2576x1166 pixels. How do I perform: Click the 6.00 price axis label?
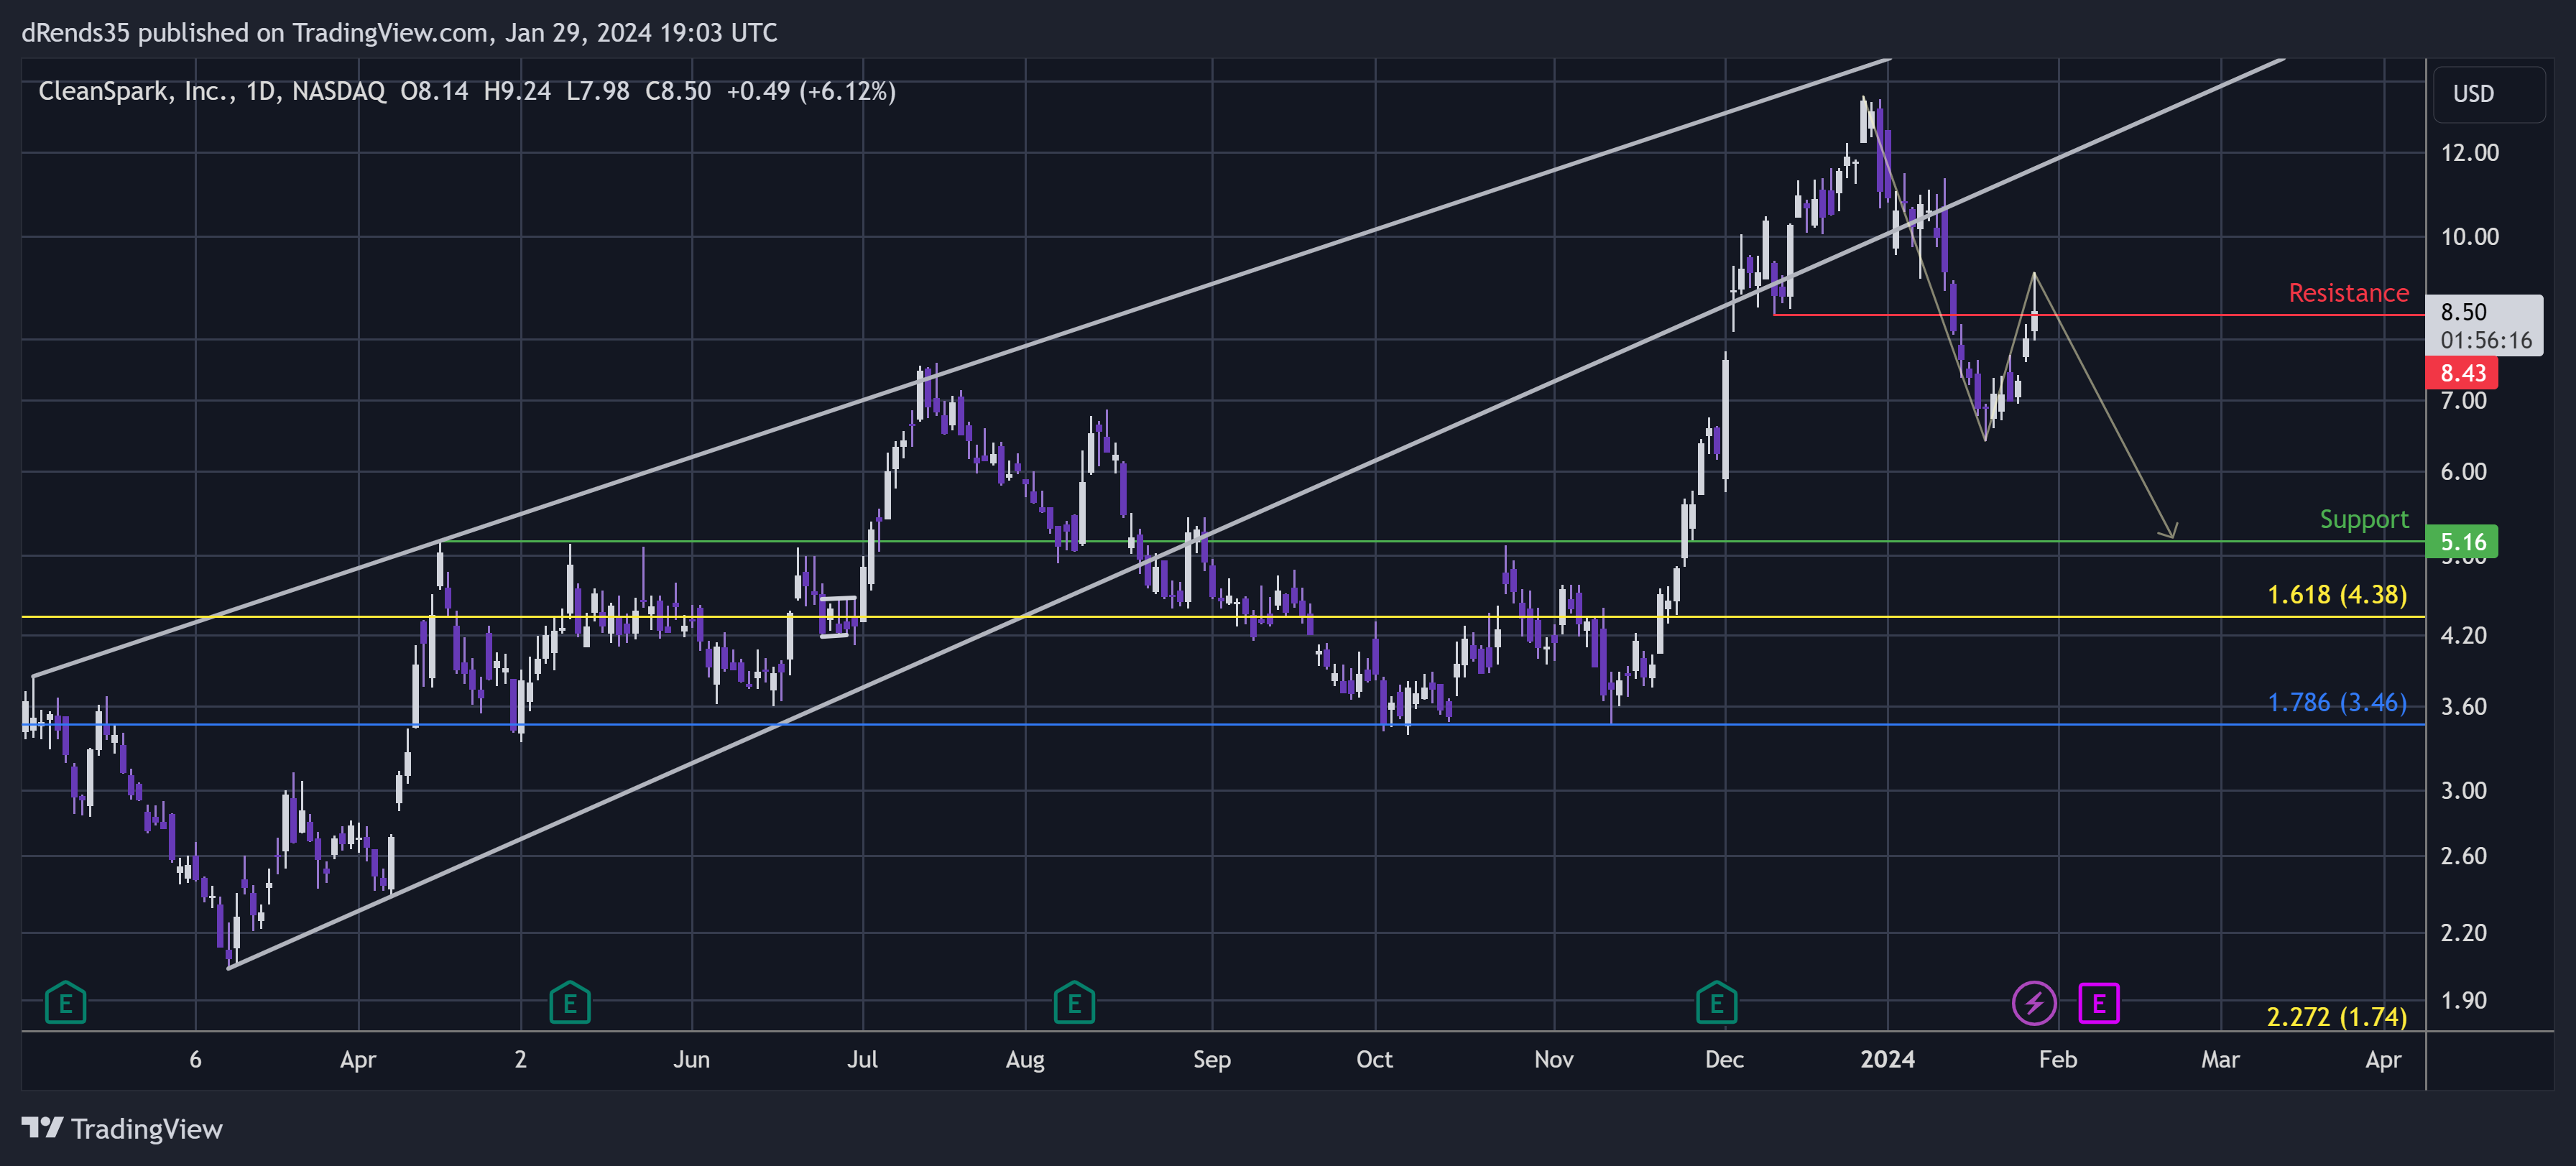[2463, 472]
